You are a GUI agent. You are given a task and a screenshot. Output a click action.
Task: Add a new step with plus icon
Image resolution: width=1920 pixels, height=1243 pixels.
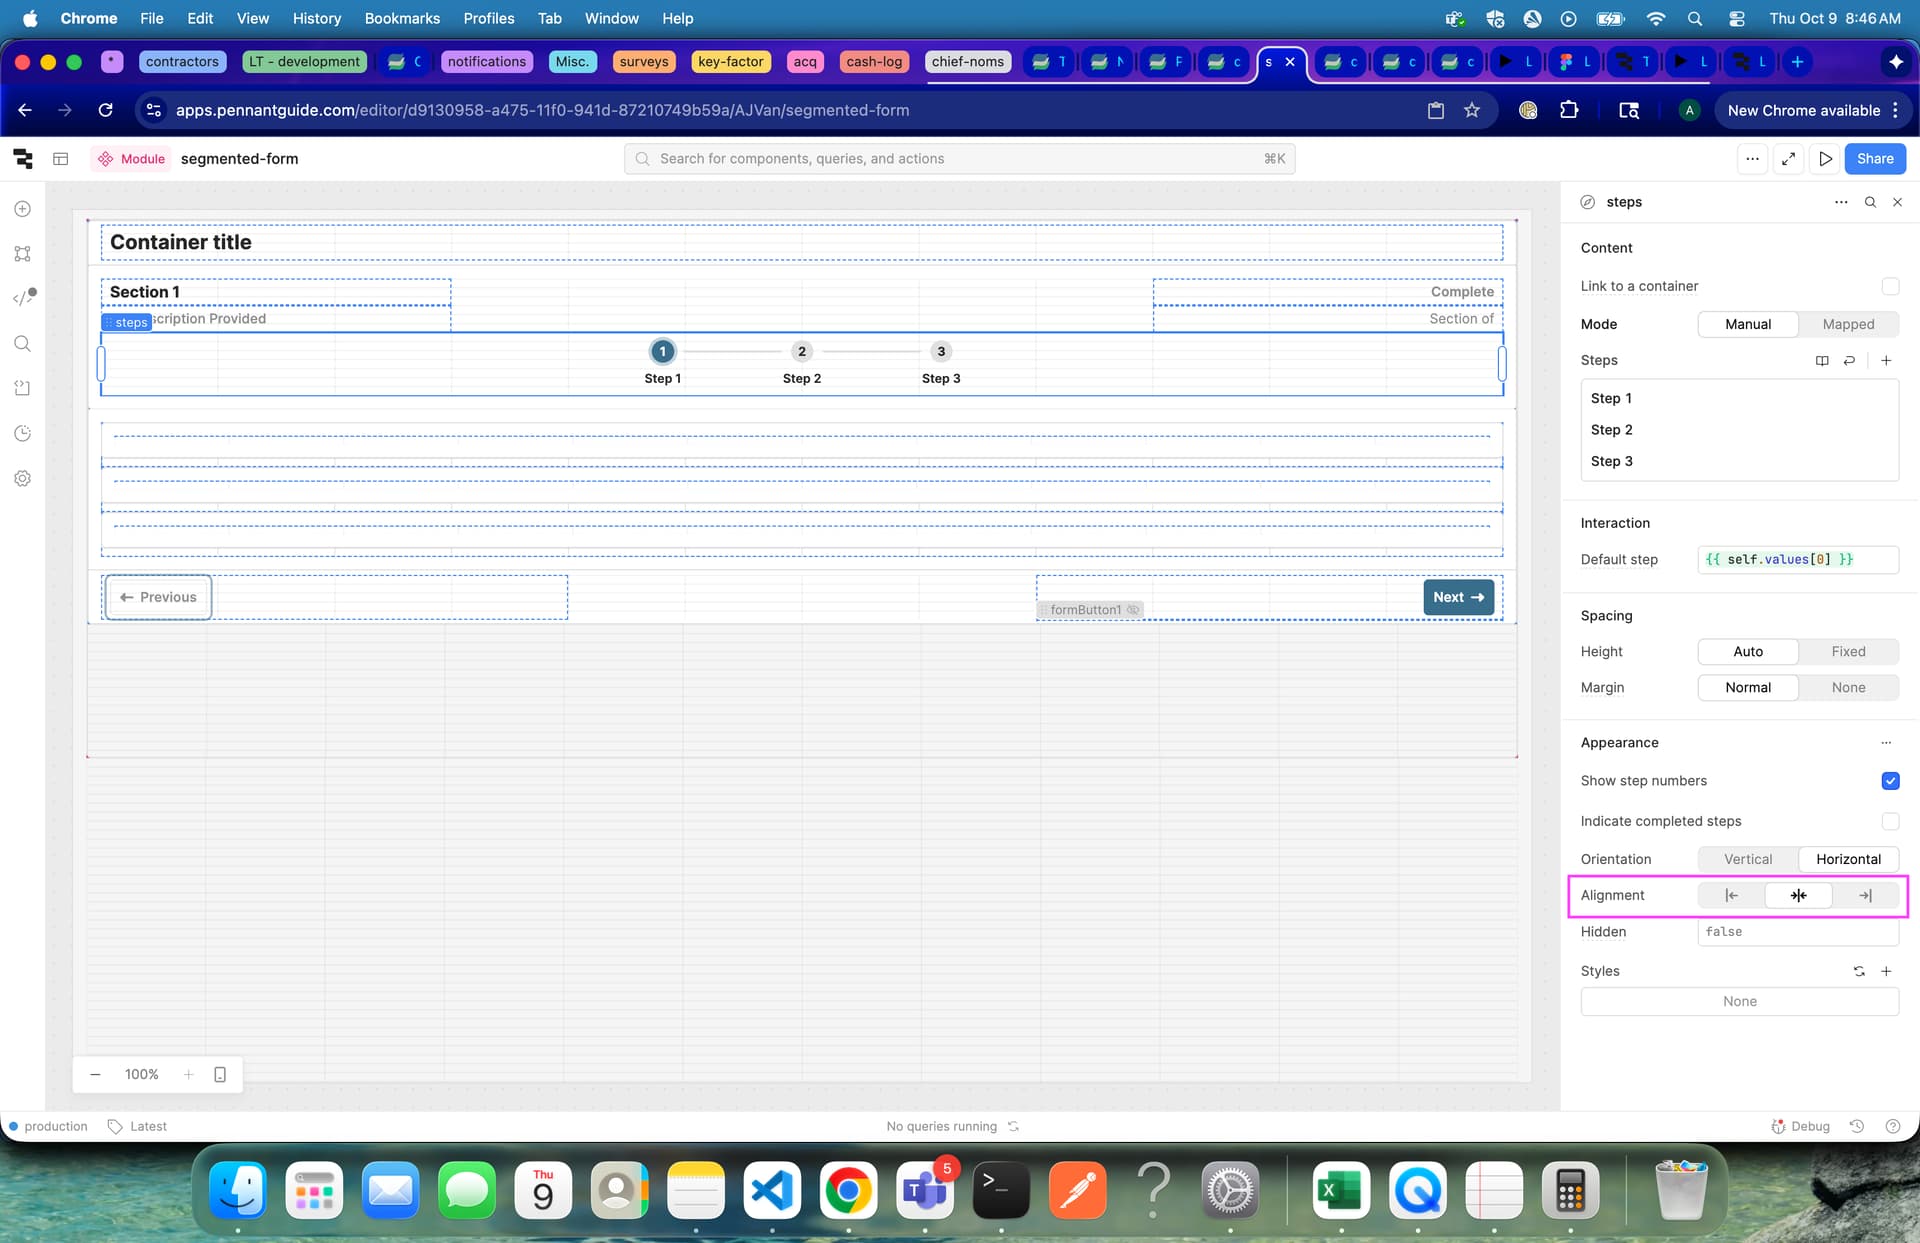[x=1886, y=360]
